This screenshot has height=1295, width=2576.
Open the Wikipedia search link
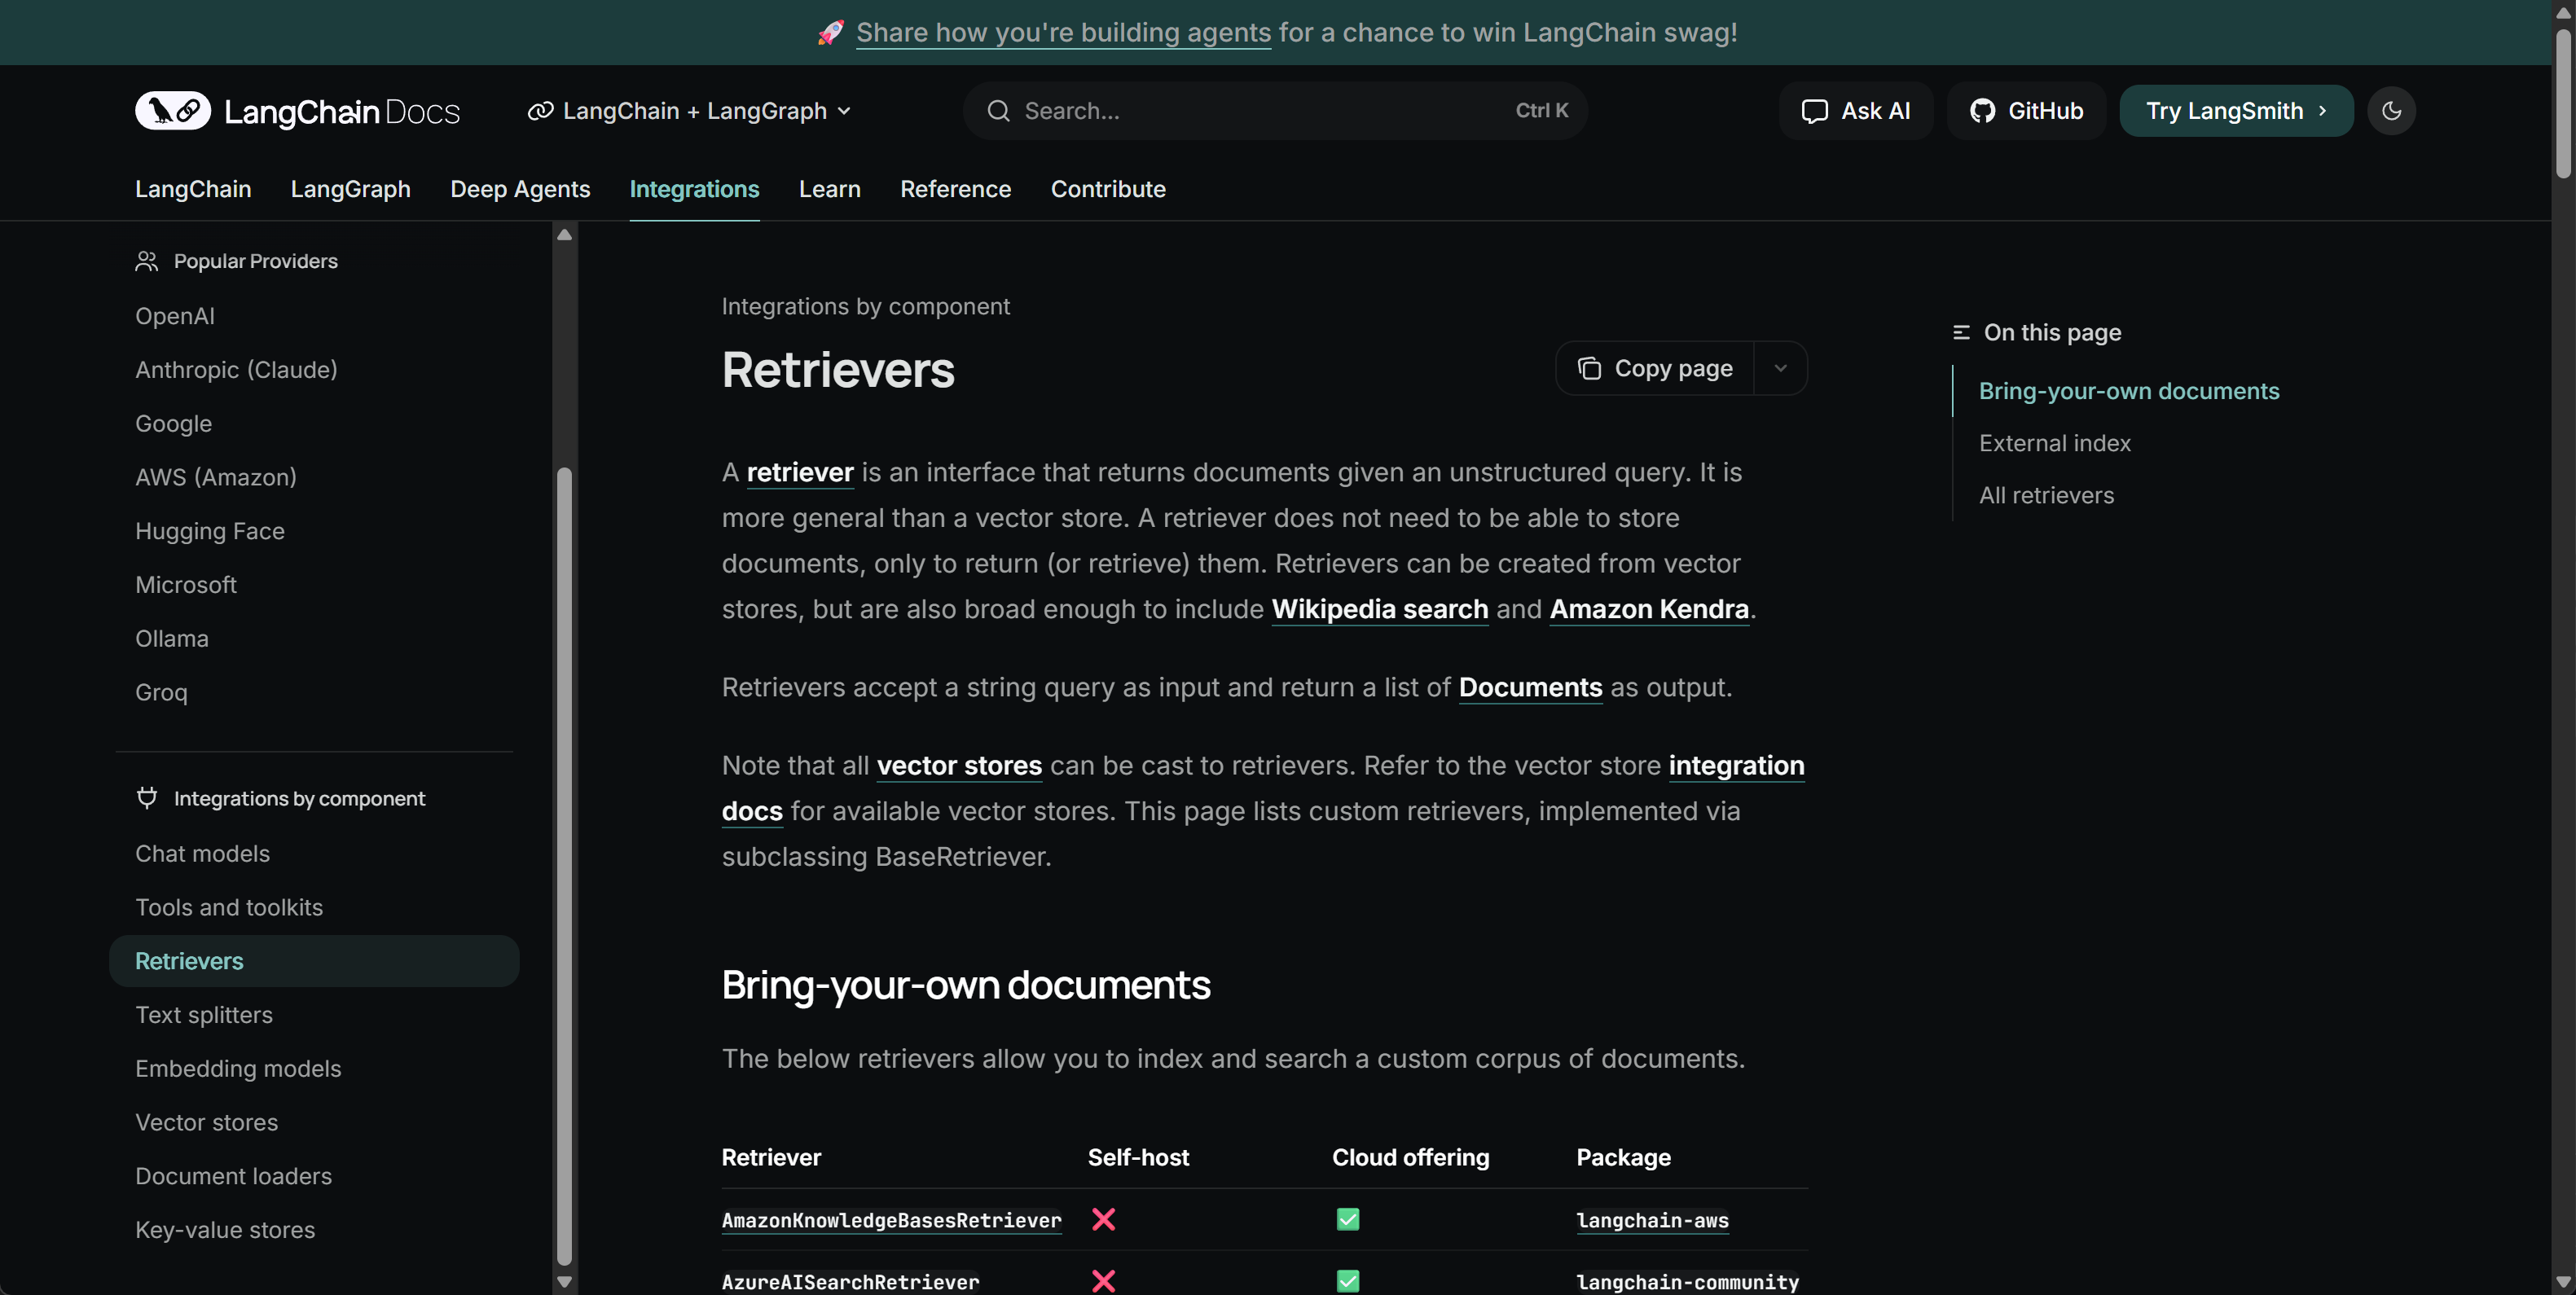(x=1379, y=609)
